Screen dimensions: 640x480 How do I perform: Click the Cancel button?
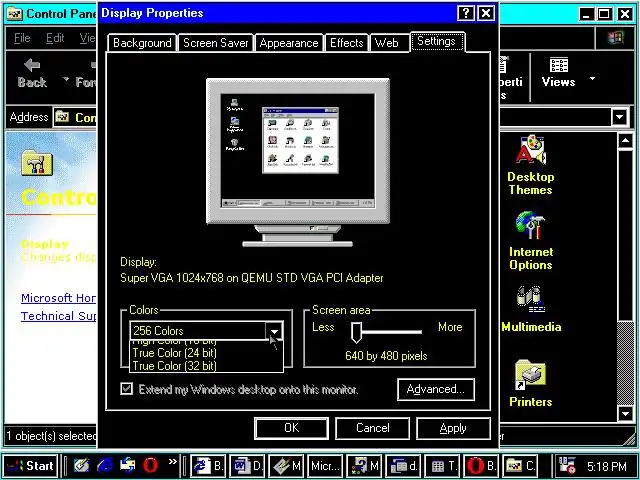click(x=372, y=428)
